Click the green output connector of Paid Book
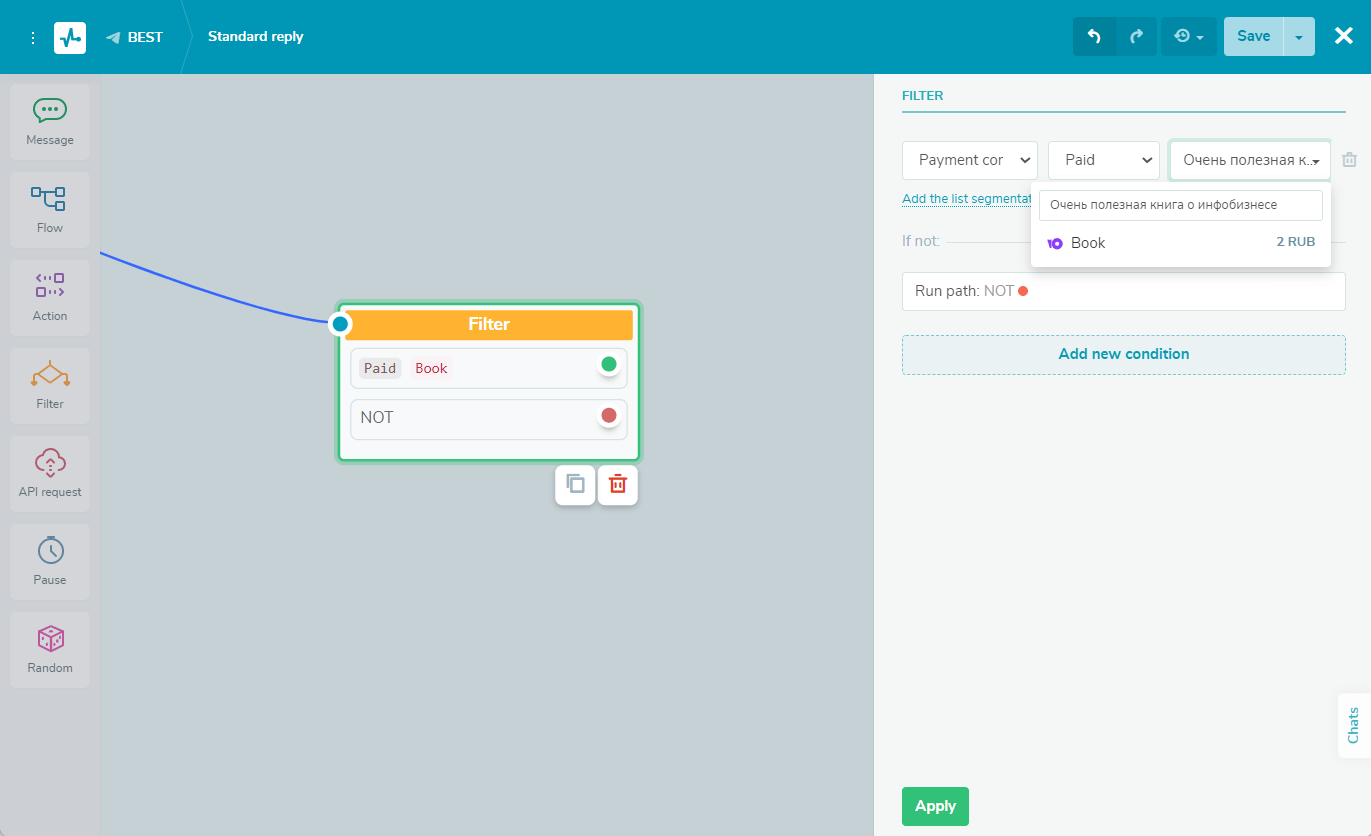The height and width of the screenshot is (836, 1371). (609, 364)
